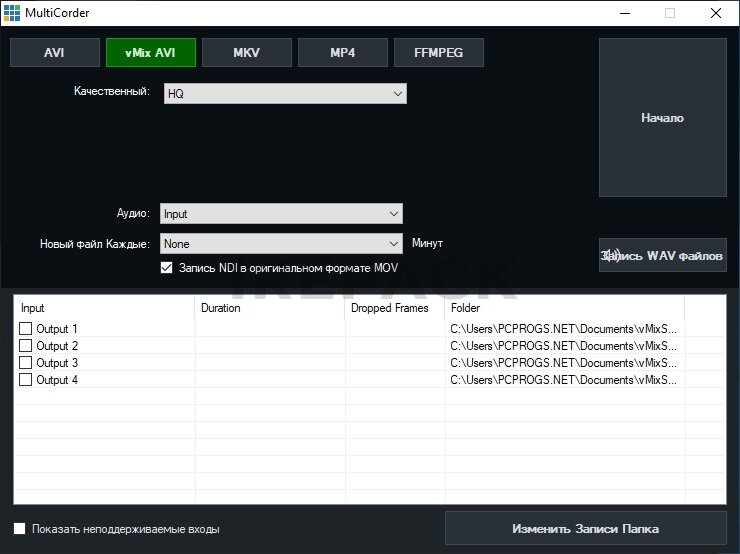Click the Изменить Записи Папка button
This screenshot has width=740, height=554.
point(585,529)
